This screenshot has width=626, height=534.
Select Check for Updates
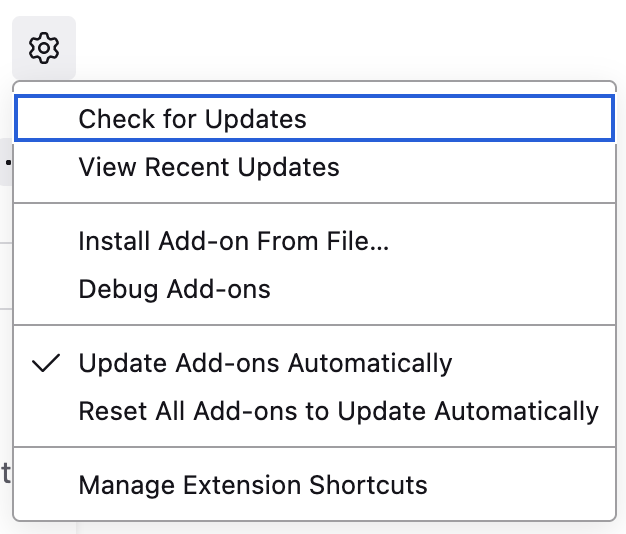pos(192,120)
